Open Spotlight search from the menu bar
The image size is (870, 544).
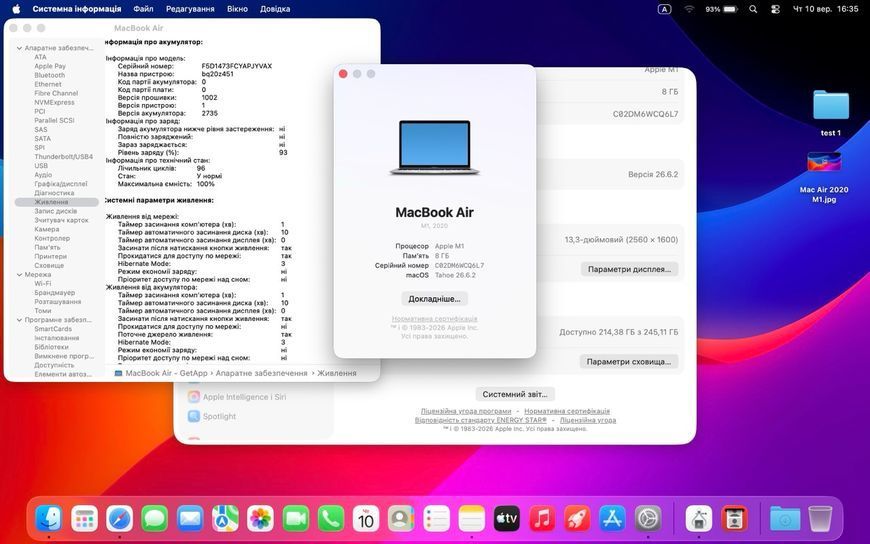point(753,9)
